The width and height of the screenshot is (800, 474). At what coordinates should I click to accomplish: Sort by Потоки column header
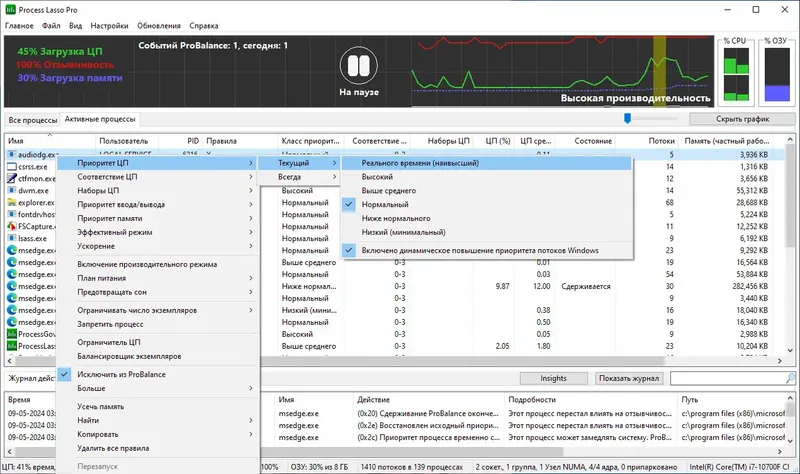(x=647, y=141)
